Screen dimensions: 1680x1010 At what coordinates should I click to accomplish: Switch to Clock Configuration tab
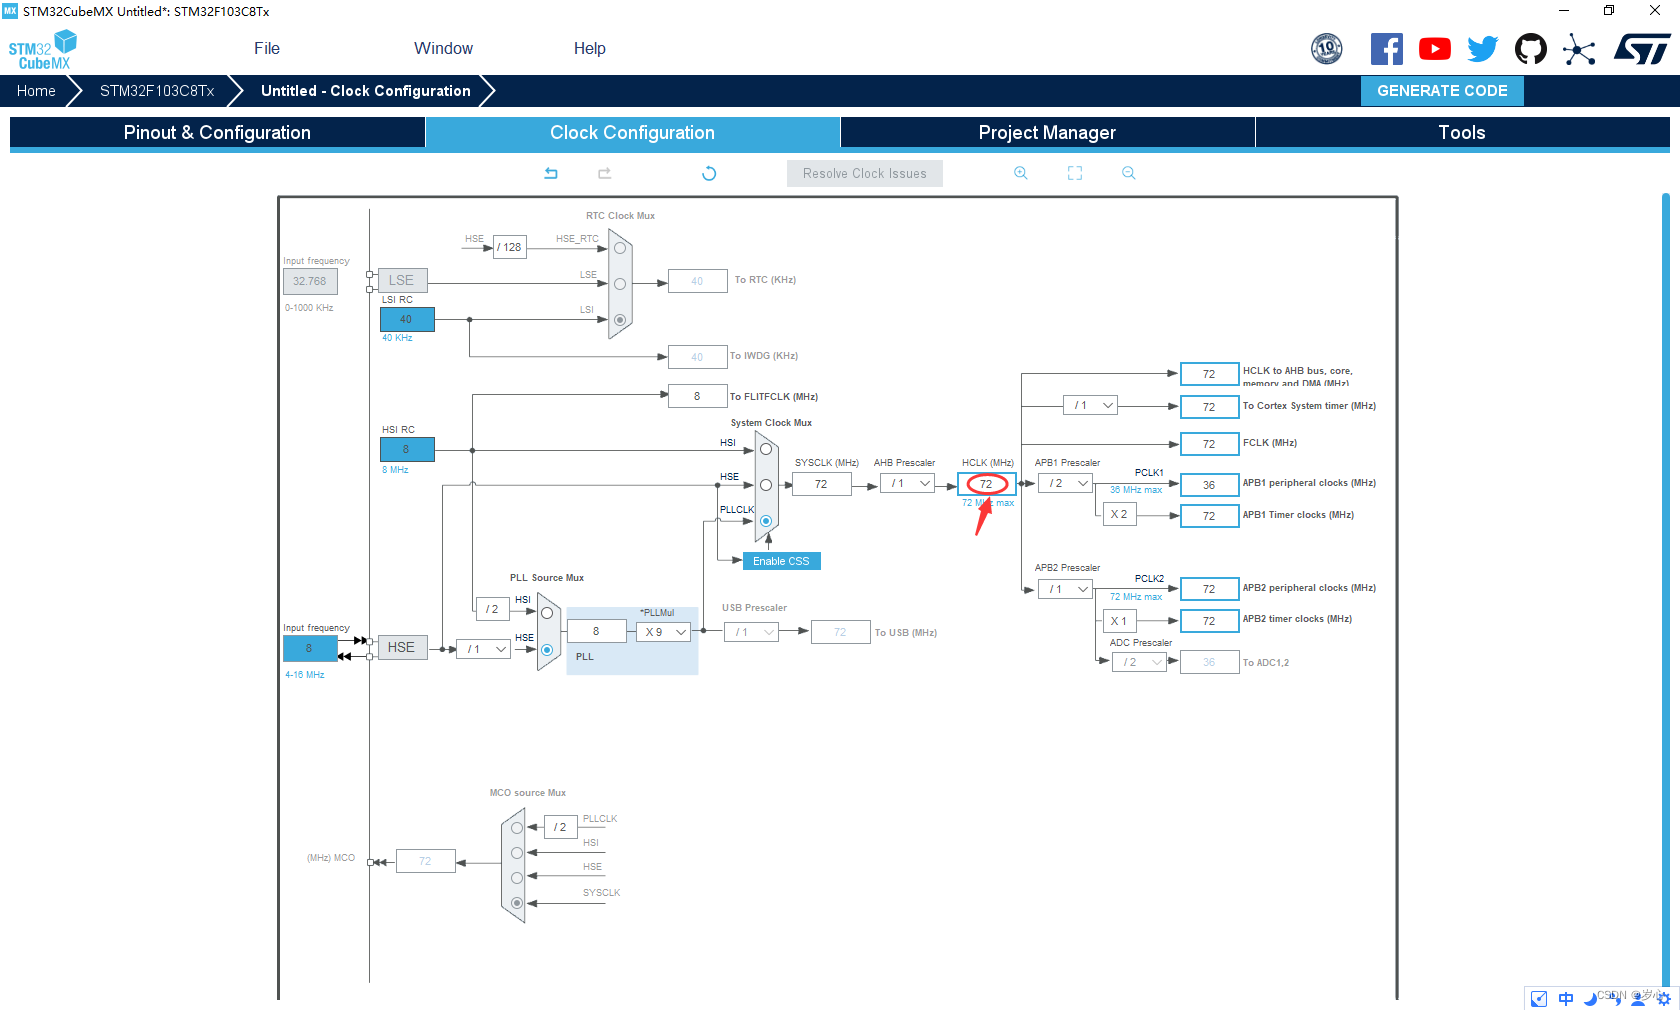click(x=632, y=133)
